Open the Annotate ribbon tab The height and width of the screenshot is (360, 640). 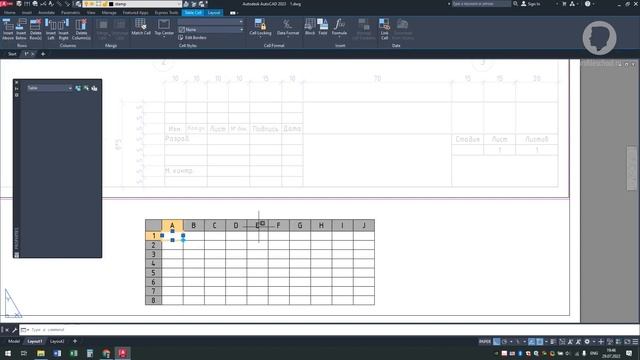click(46, 13)
